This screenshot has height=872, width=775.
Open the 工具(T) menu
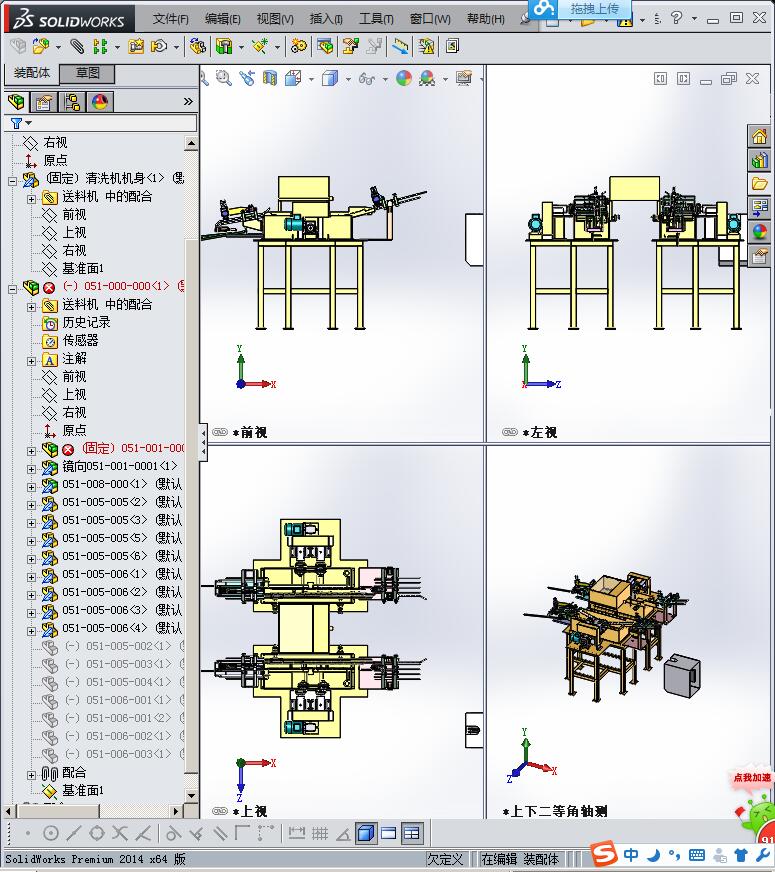(376, 19)
